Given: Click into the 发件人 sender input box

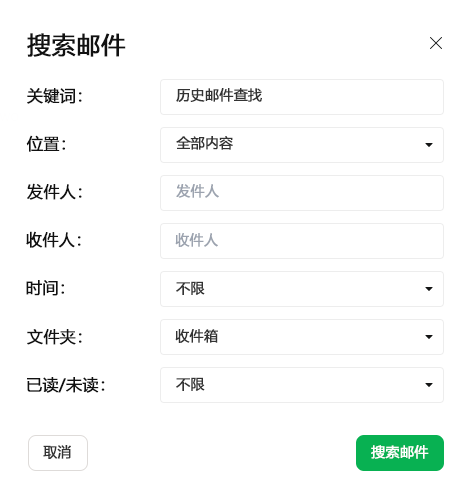Looking at the screenshot, I should pos(302,193).
